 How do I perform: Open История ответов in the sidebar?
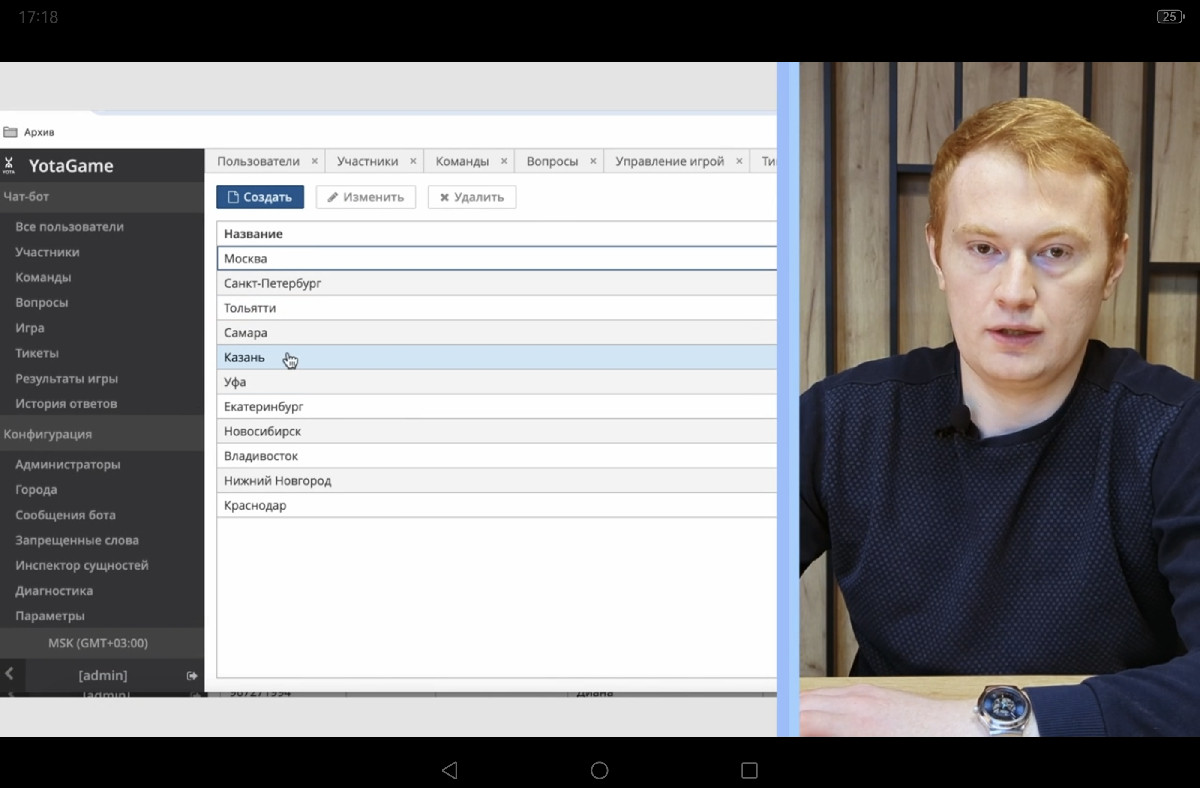(x=66, y=404)
